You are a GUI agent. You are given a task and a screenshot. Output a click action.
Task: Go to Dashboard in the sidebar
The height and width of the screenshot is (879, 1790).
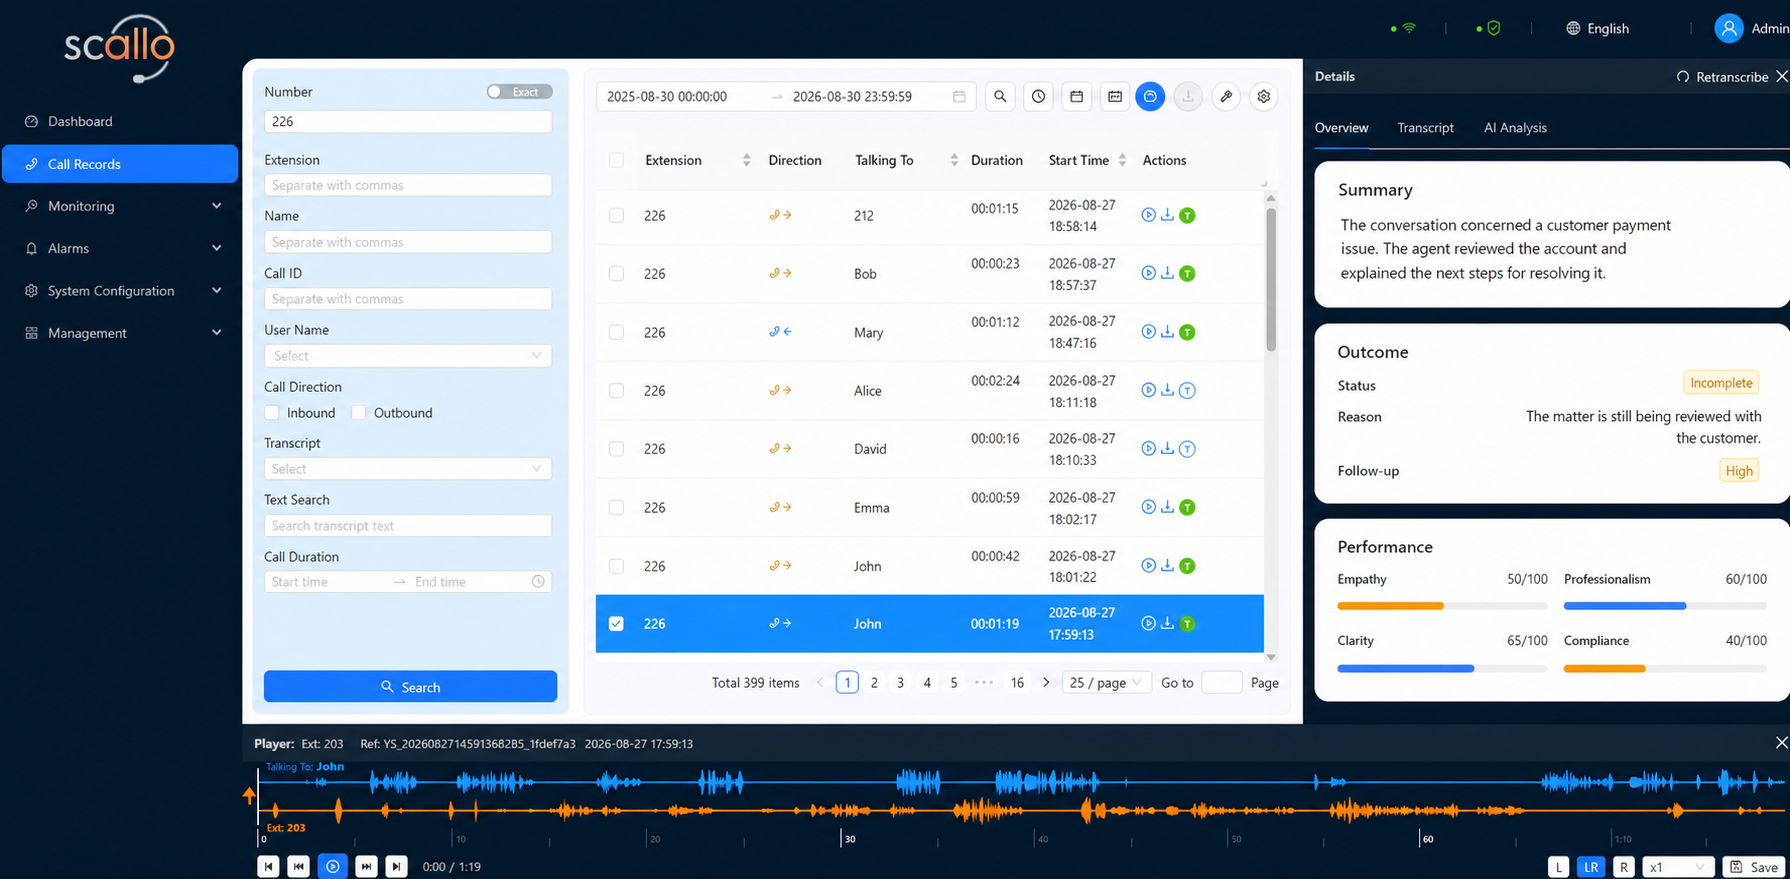120,121
